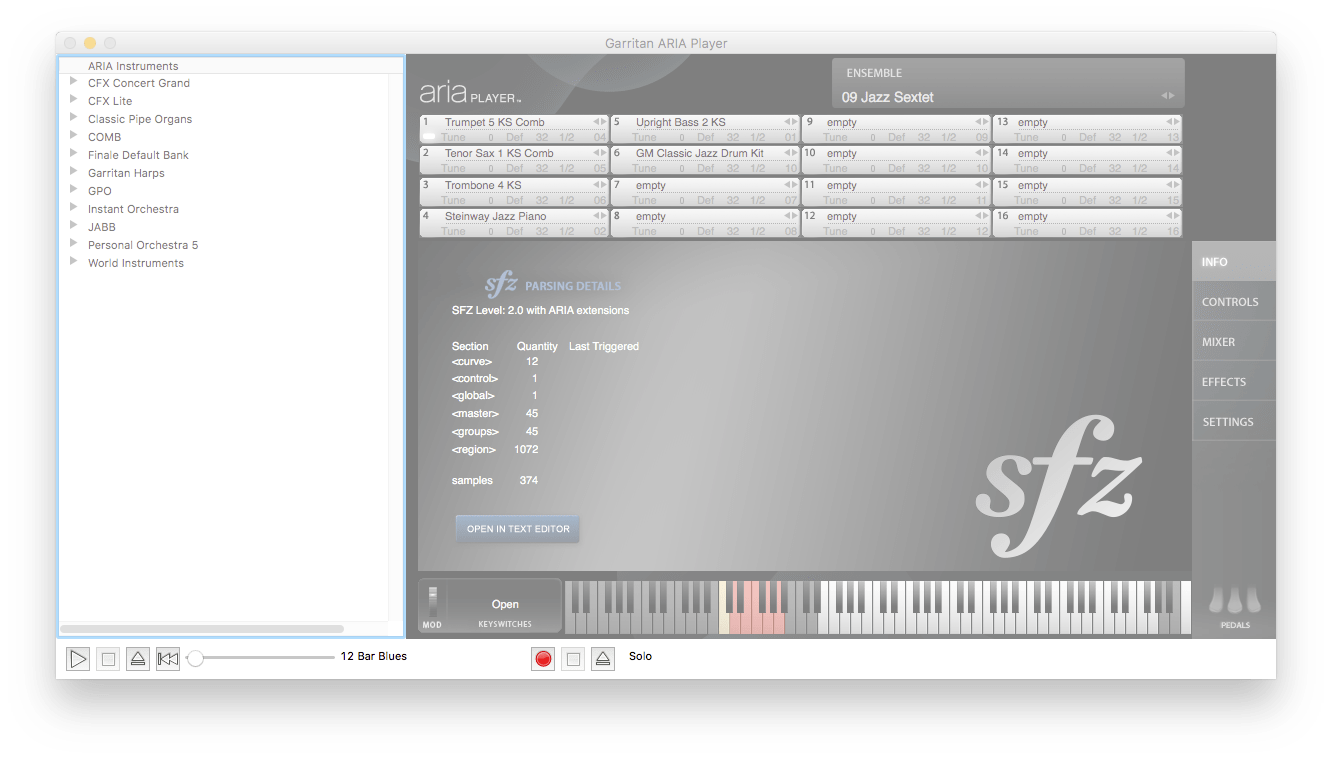This screenshot has width=1332, height=759.
Task: Select the Steinway Jazz Piano slot name
Action: (497, 216)
